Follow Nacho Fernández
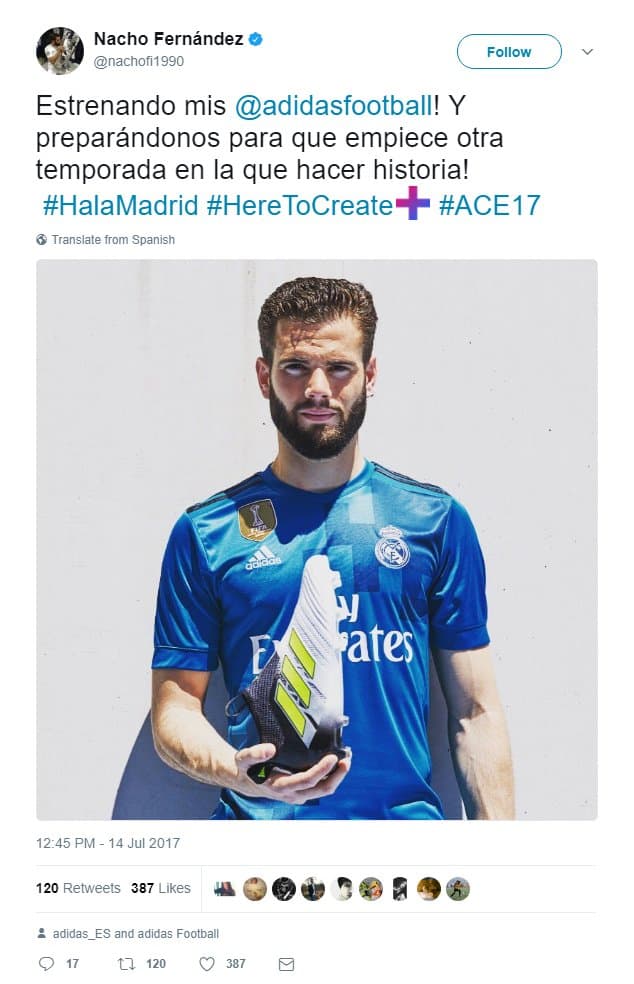The width and height of the screenshot is (634, 984). pos(509,51)
